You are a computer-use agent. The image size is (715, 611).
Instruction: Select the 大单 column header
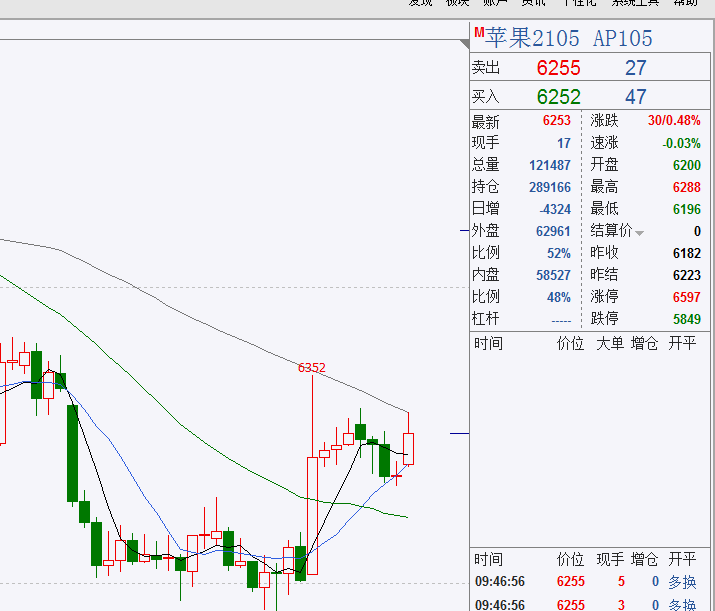click(610, 343)
